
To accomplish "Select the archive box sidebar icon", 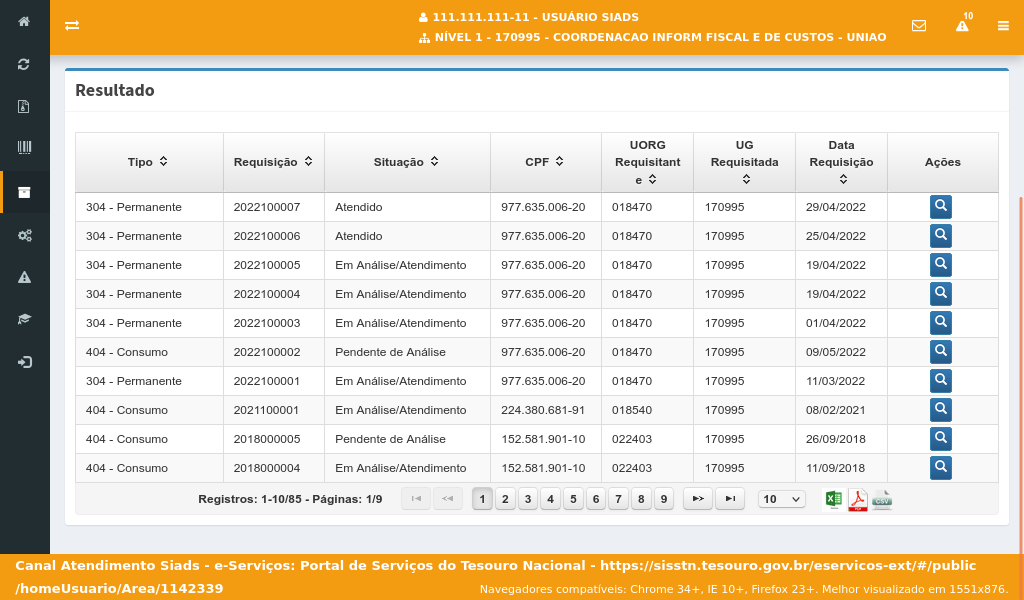I will 24,192.
